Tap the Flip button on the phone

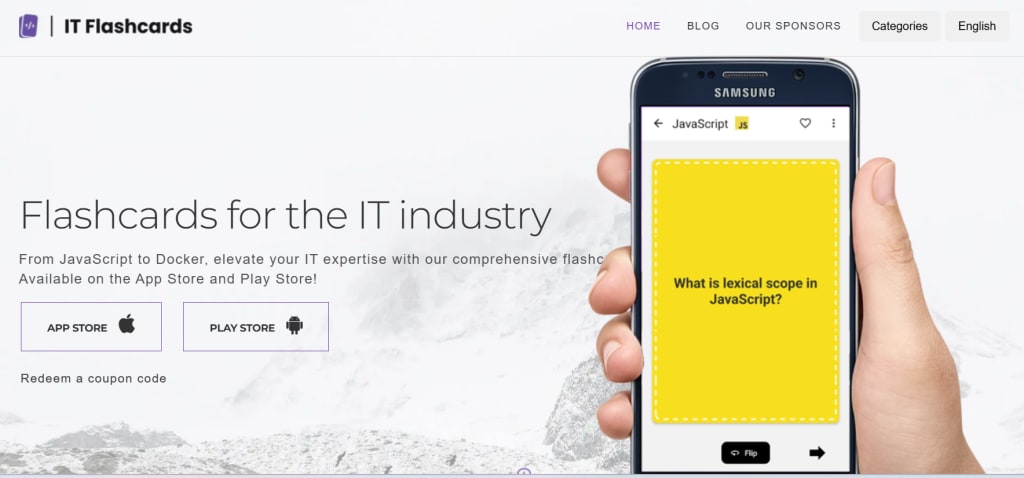pos(745,453)
